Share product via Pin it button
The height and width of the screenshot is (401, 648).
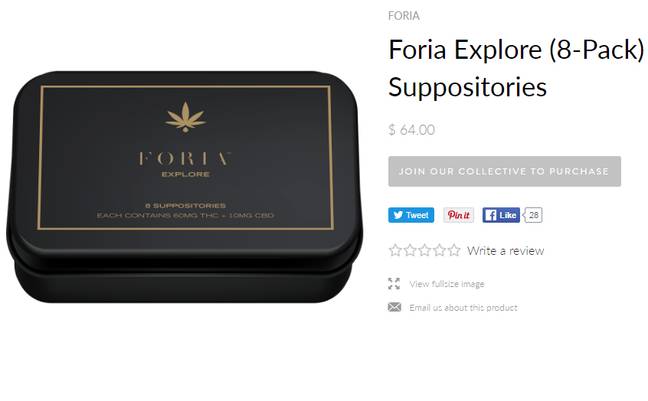pos(458,215)
